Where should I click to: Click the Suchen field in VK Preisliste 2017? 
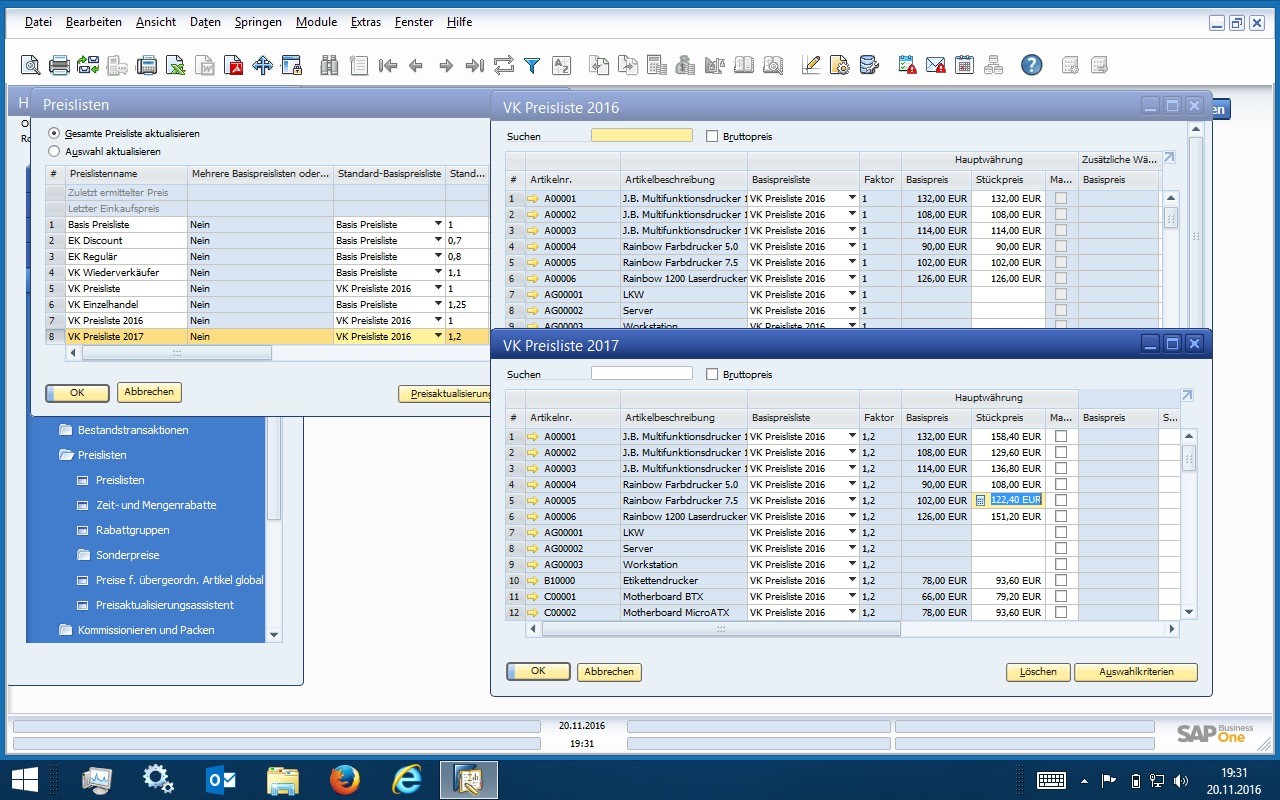641,374
